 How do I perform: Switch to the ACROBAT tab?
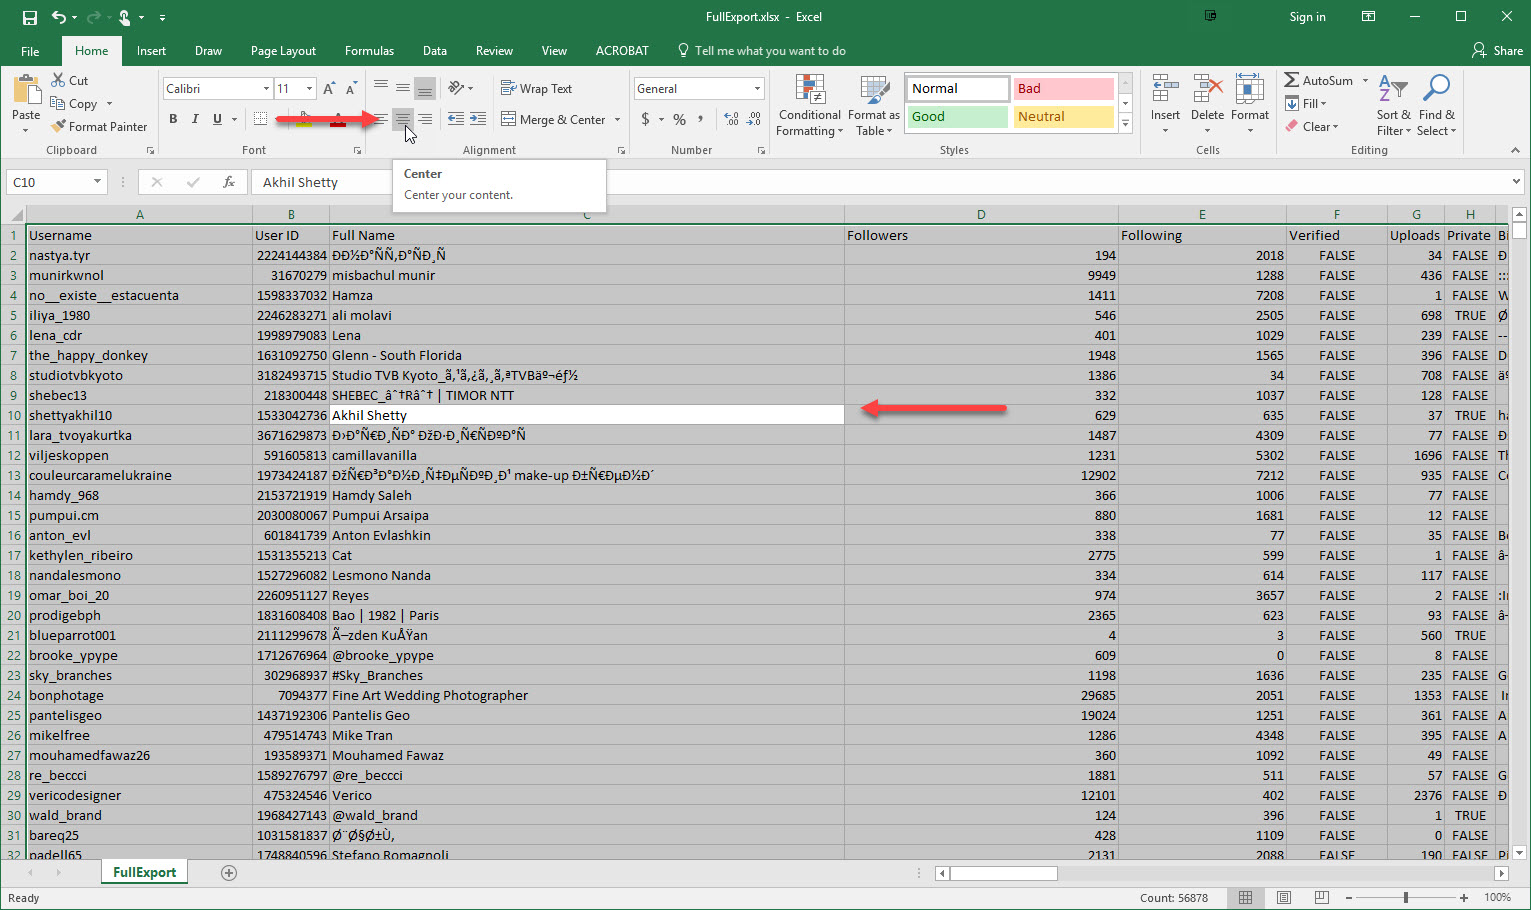622,51
